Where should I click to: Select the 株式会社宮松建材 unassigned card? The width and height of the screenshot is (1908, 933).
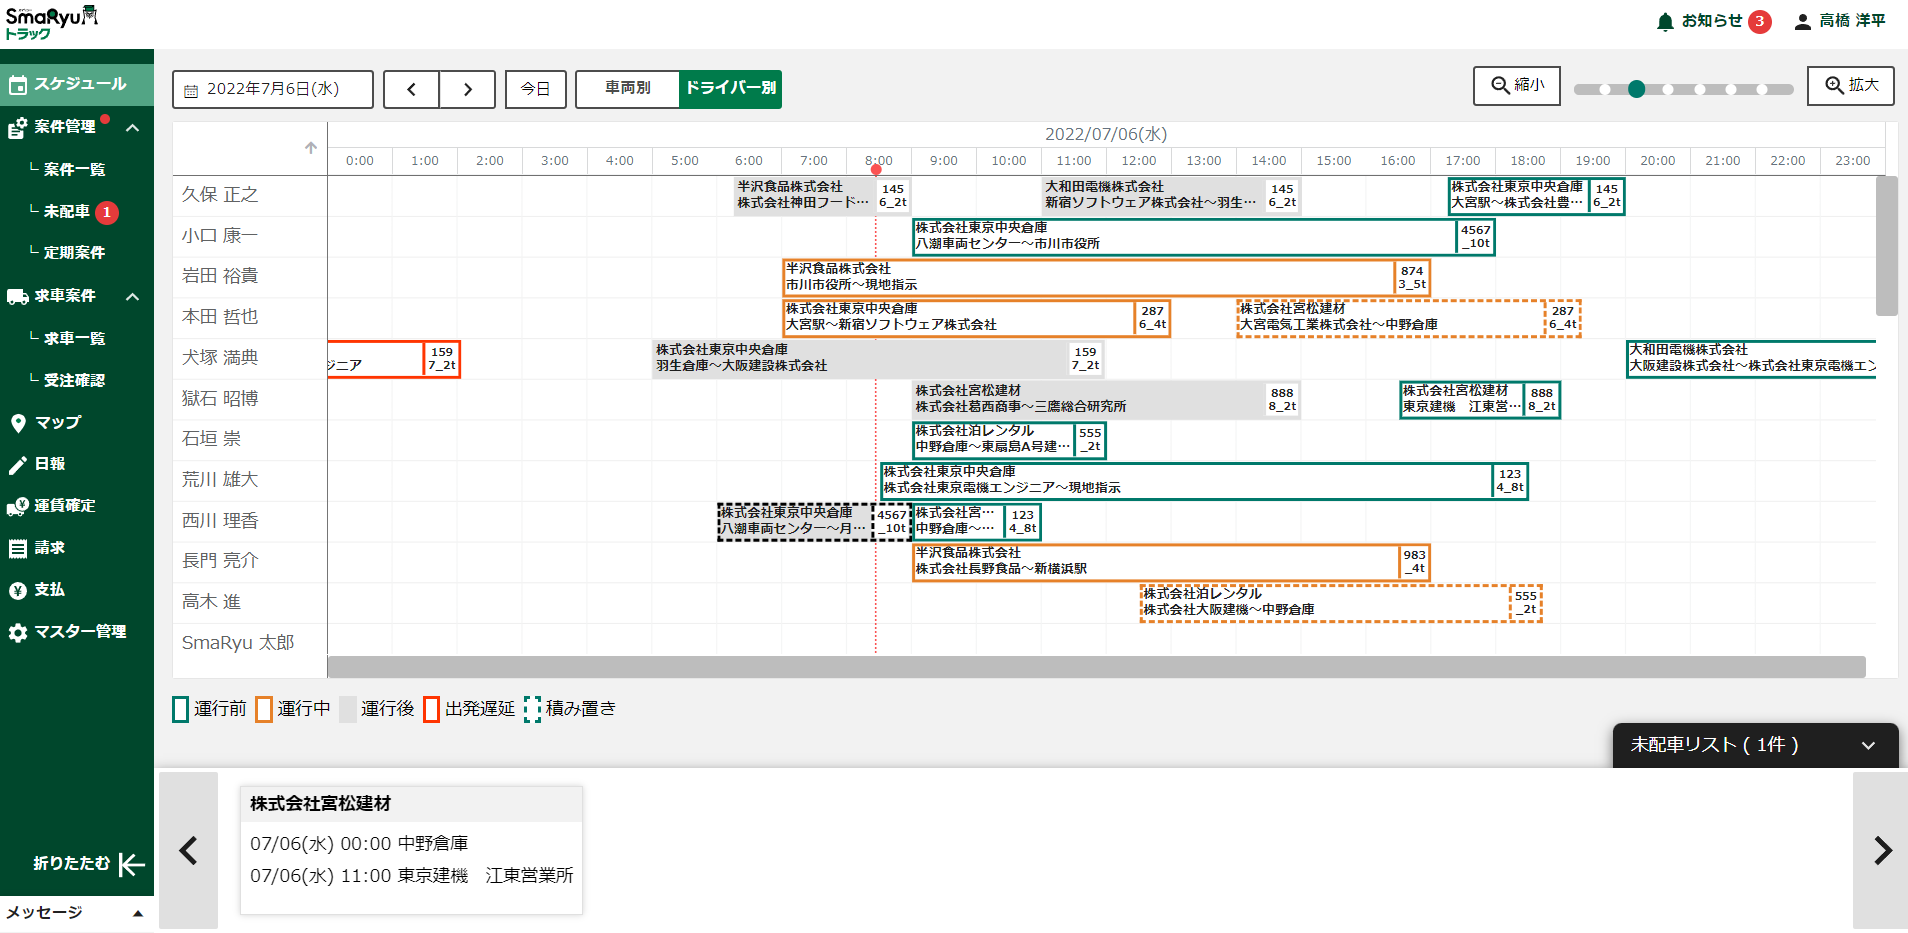point(411,850)
